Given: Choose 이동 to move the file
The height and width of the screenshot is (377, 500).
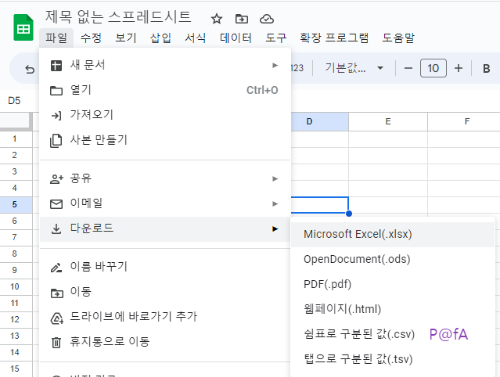Looking at the screenshot, I should point(165,292).
